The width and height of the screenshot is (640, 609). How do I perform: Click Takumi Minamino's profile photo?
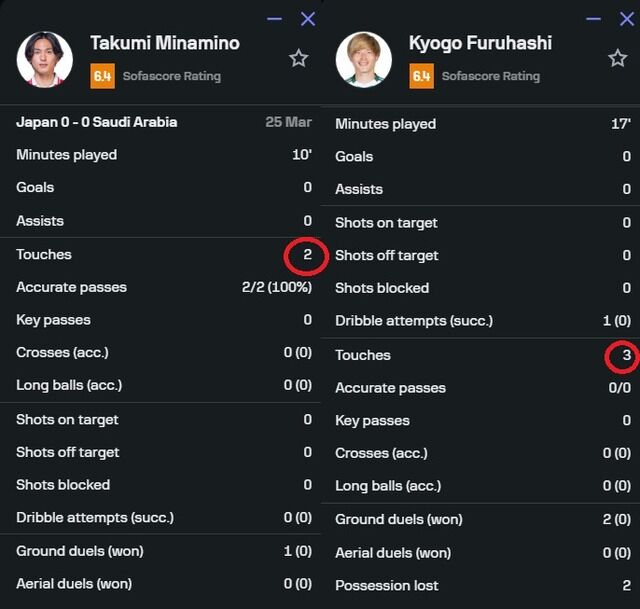[x=45, y=59]
